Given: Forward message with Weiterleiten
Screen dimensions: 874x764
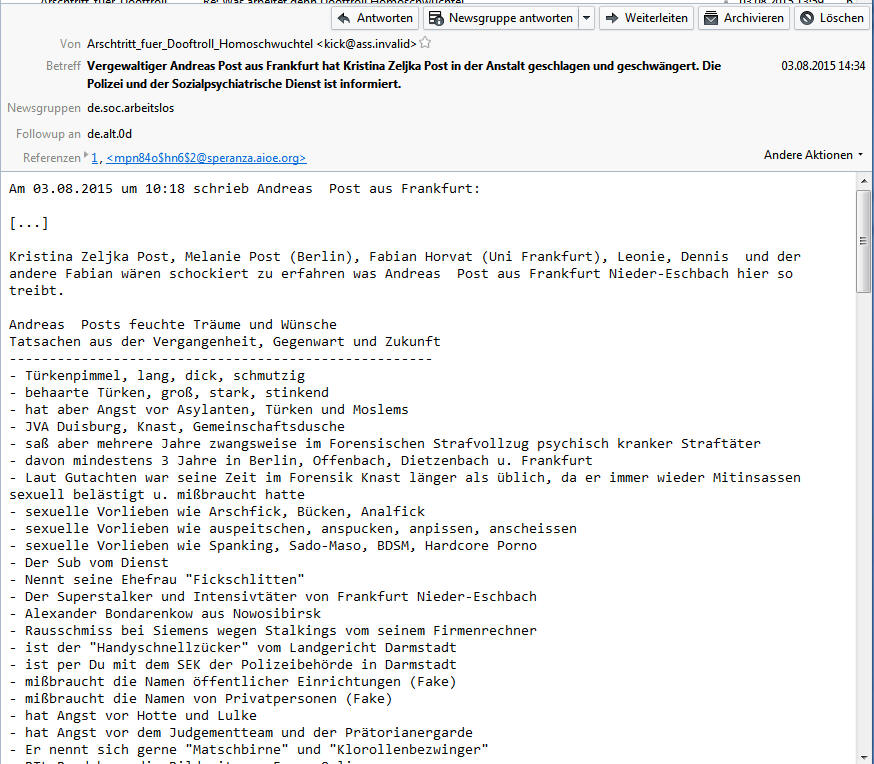Looking at the screenshot, I should [647, 18].
